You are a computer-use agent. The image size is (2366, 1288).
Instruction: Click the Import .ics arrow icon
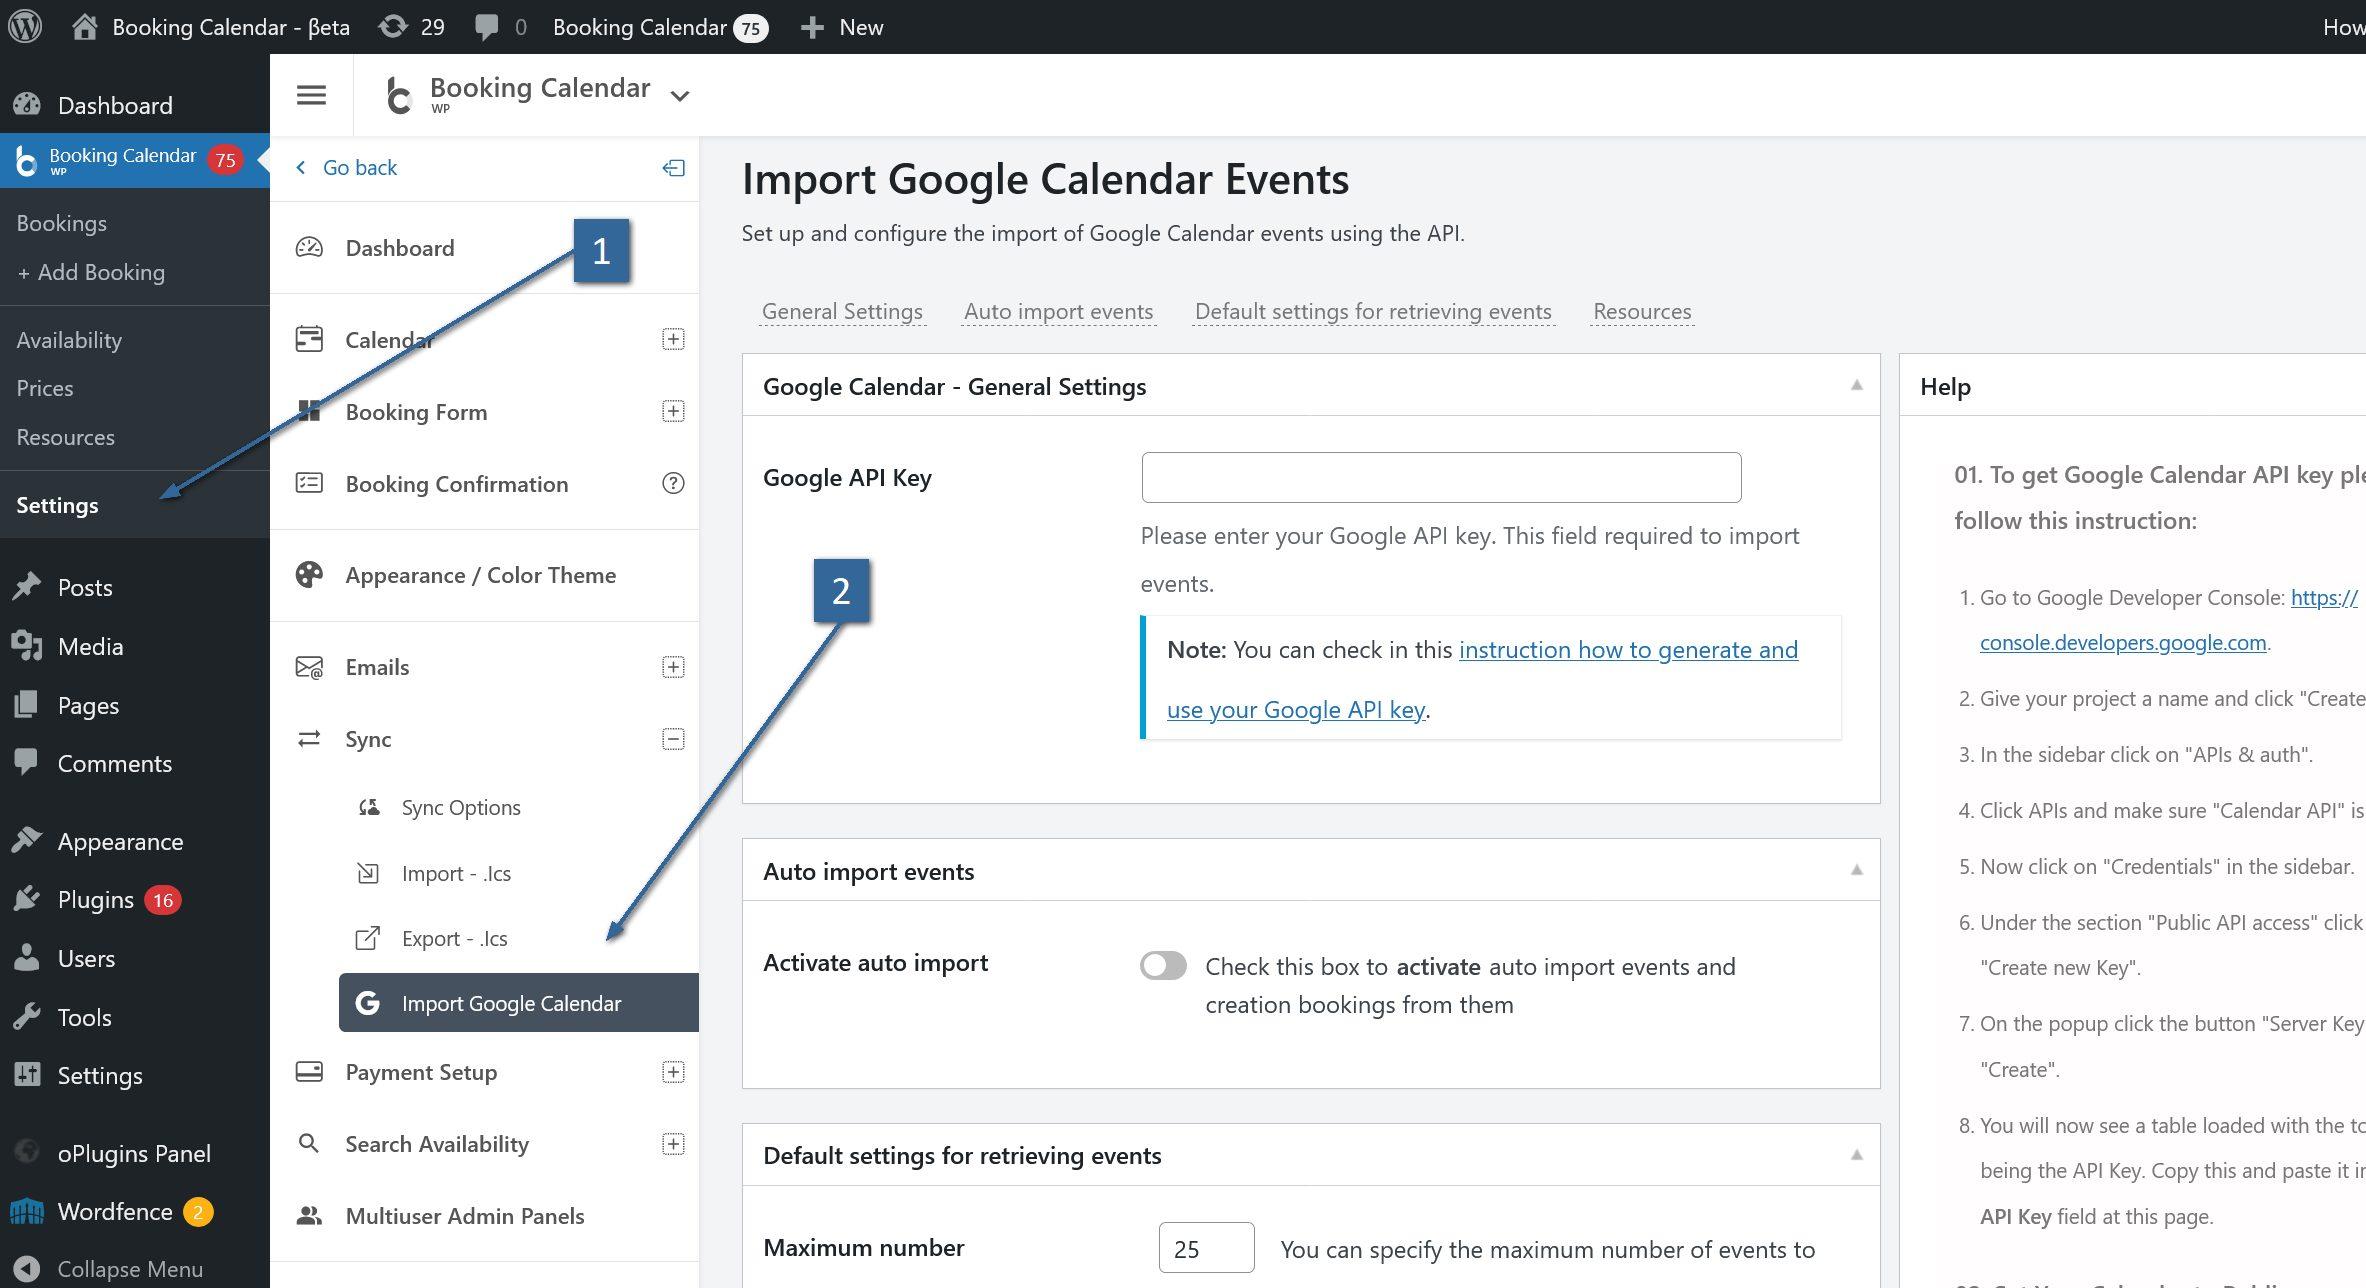368,873
